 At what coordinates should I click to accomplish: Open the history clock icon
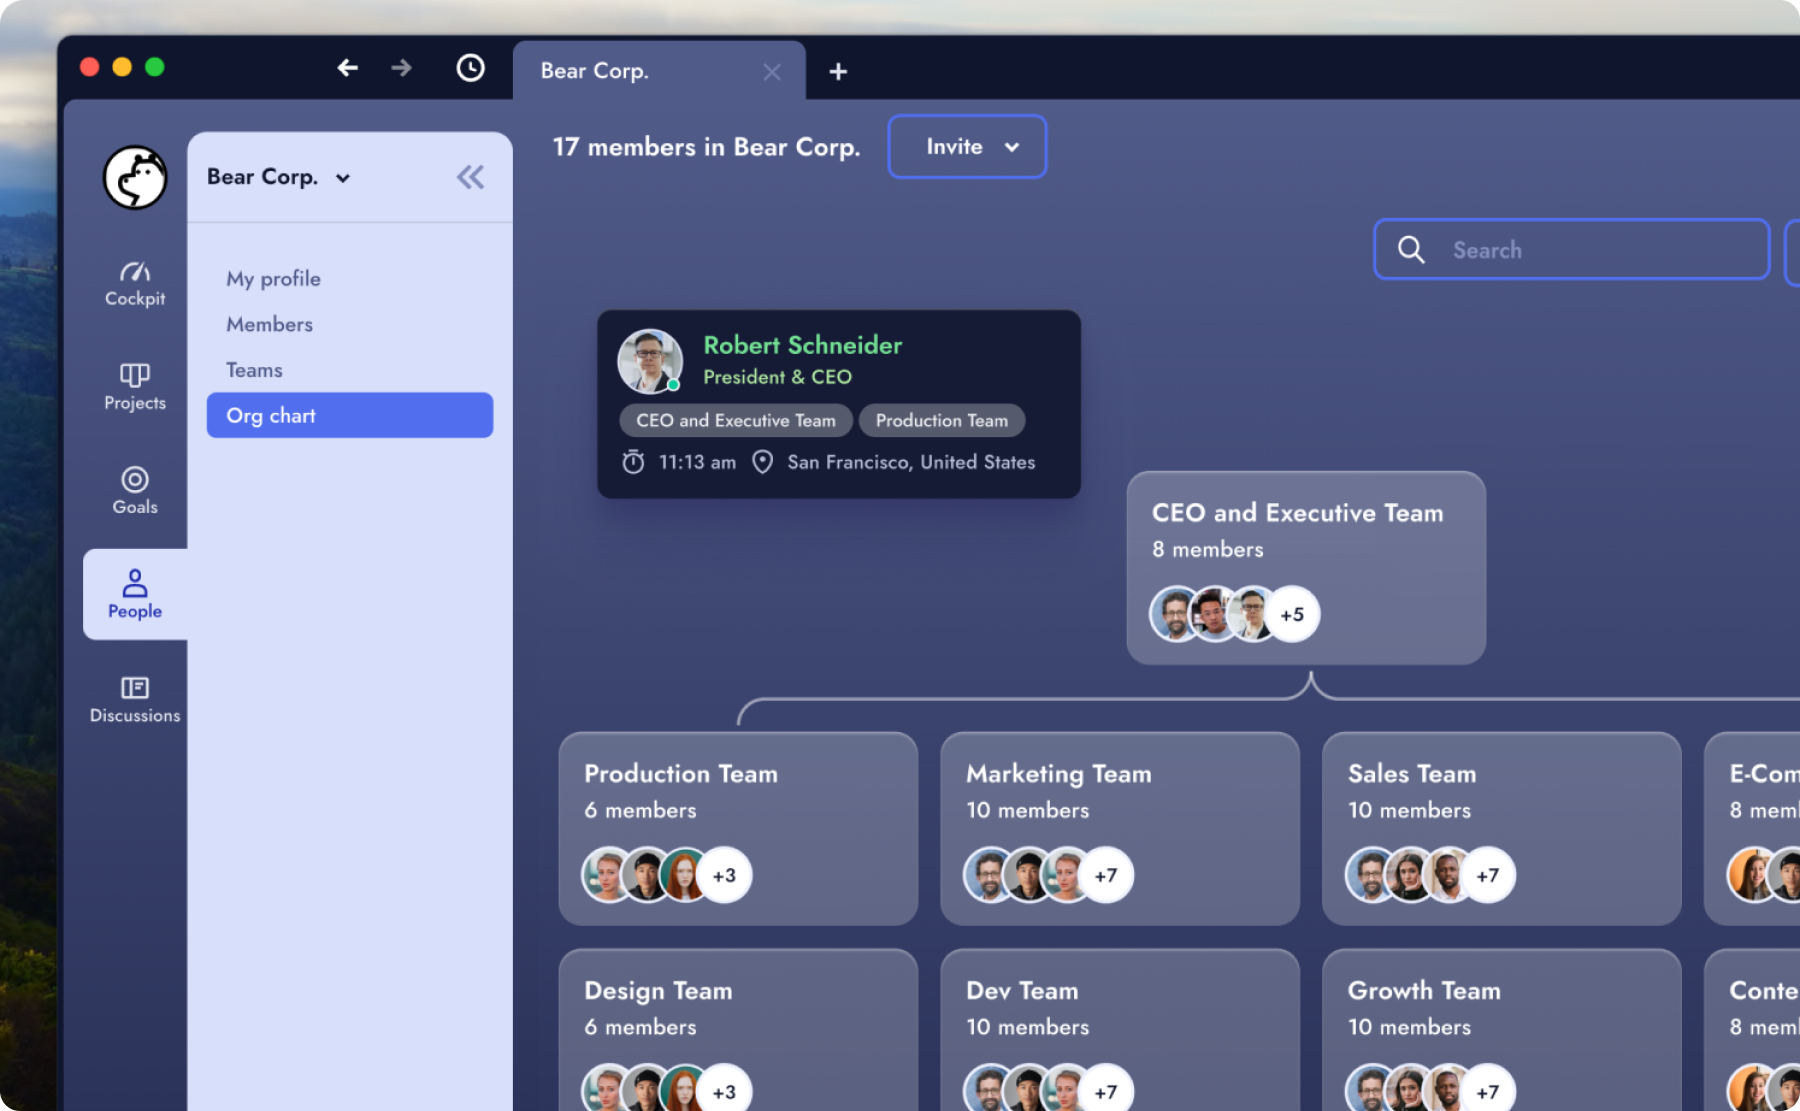pyautogui.click(x=470, y=68)
